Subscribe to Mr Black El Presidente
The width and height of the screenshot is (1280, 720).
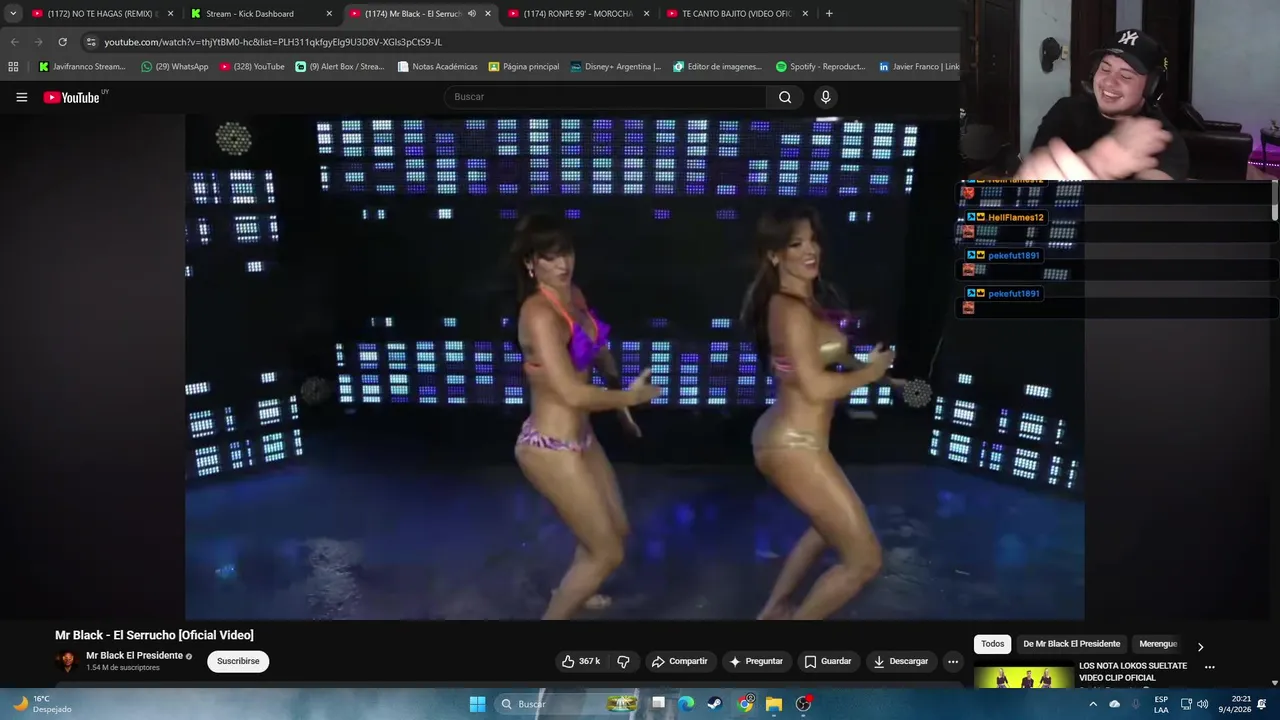238,661
